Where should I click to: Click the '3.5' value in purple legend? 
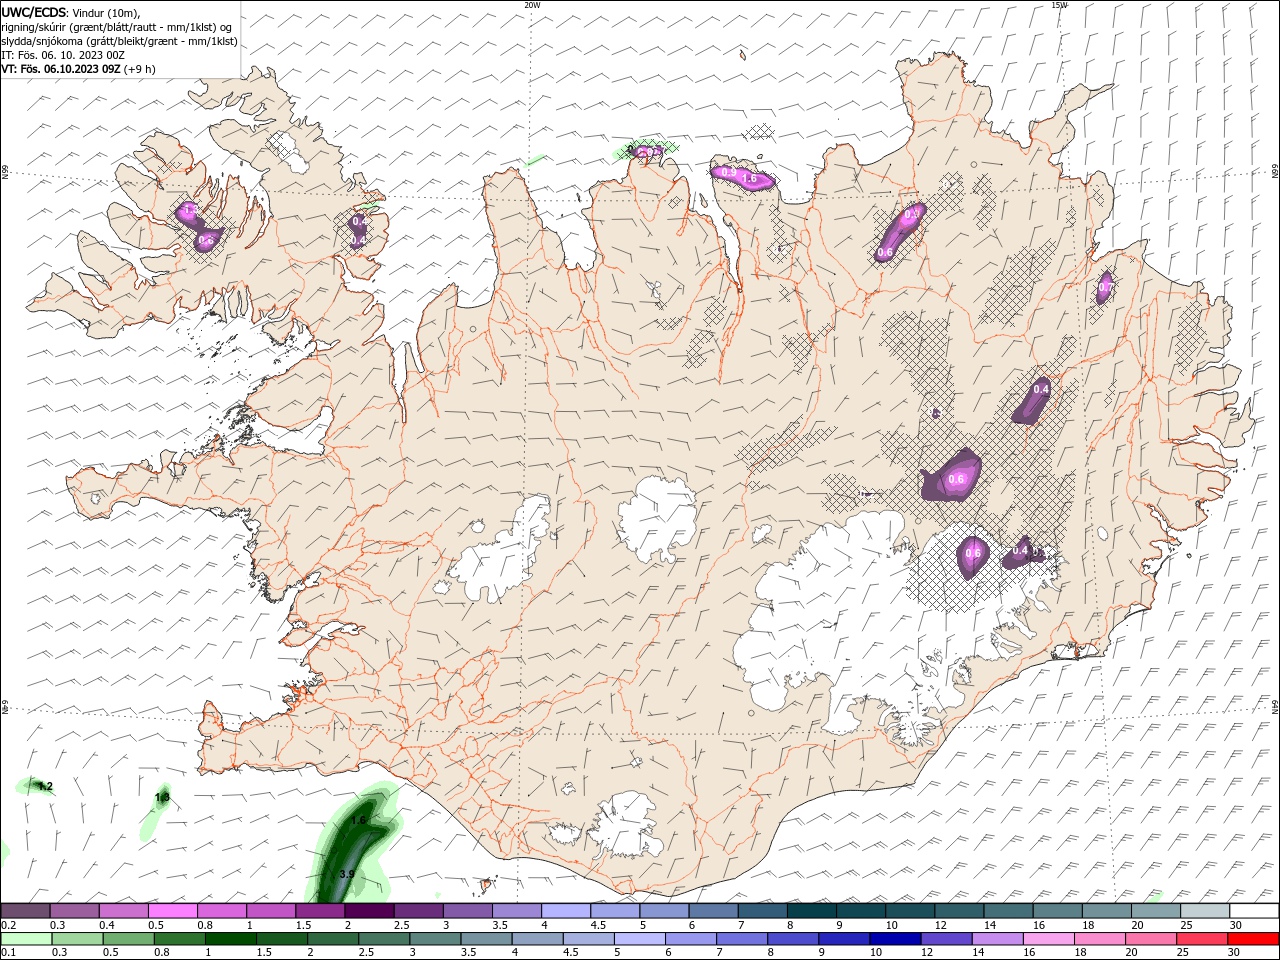click(500, 925)
